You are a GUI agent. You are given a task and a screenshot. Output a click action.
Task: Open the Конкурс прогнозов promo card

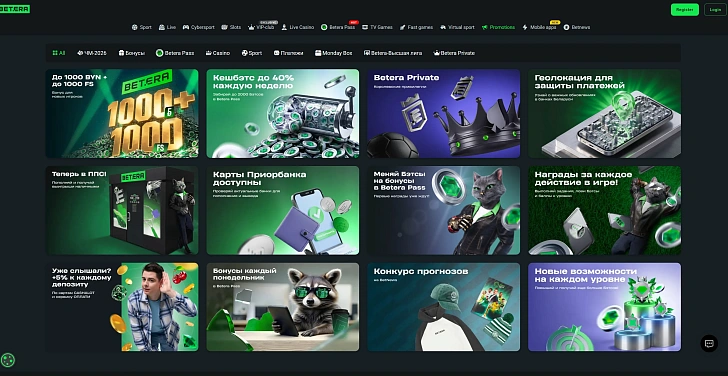click(x=443, y=307)
